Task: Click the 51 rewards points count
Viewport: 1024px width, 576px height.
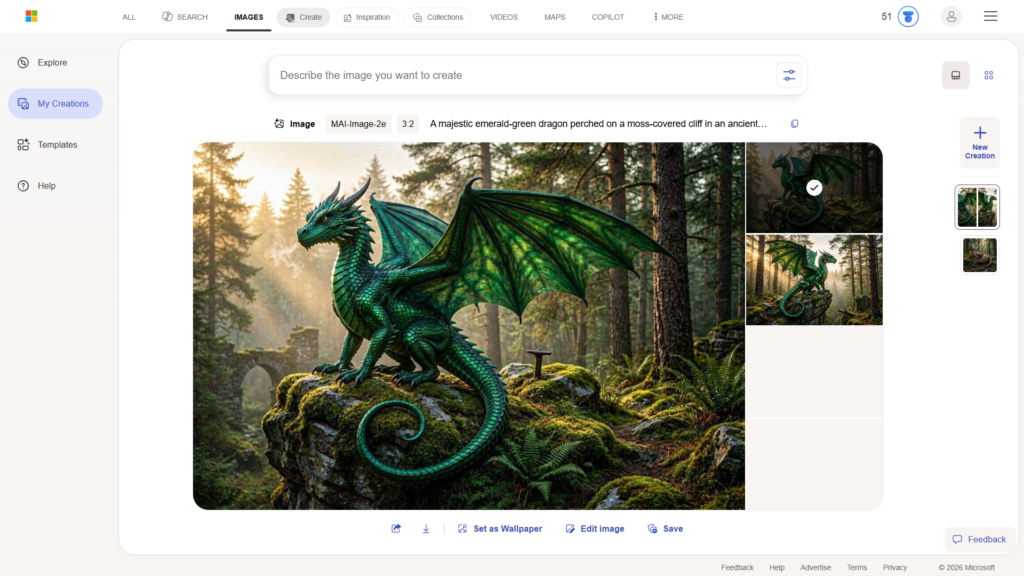Action: point(886,16)
